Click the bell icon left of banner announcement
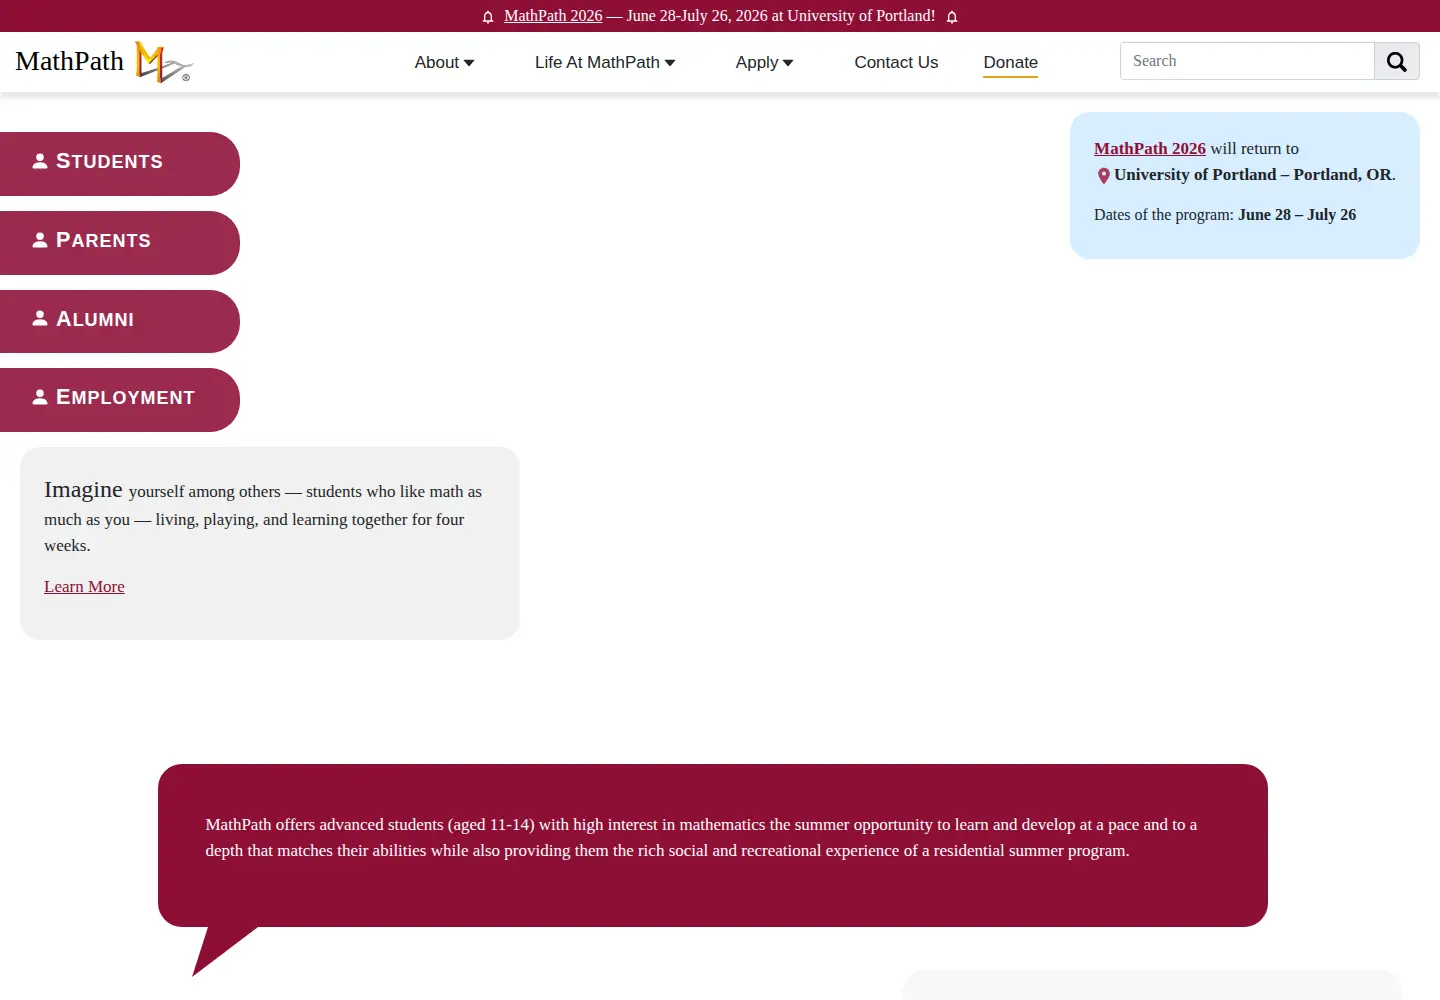1440x1000 pixels. (x=488, y=17)
